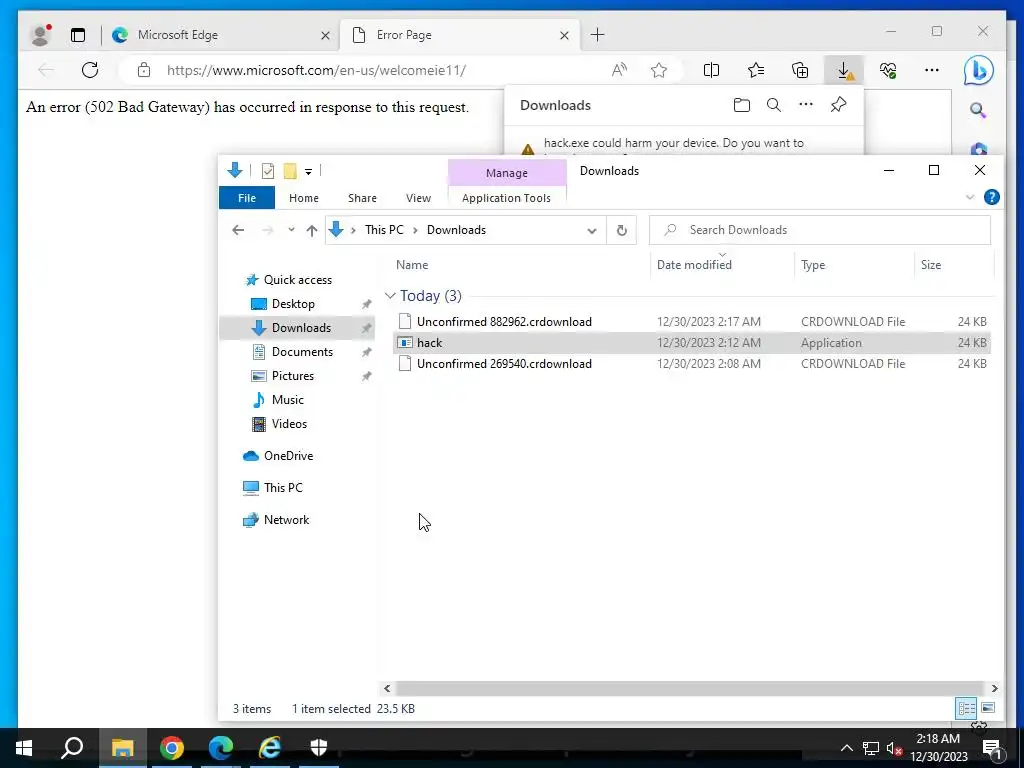Click Edge sidebar search icon
1024x768 pixels.
point(978,110)
